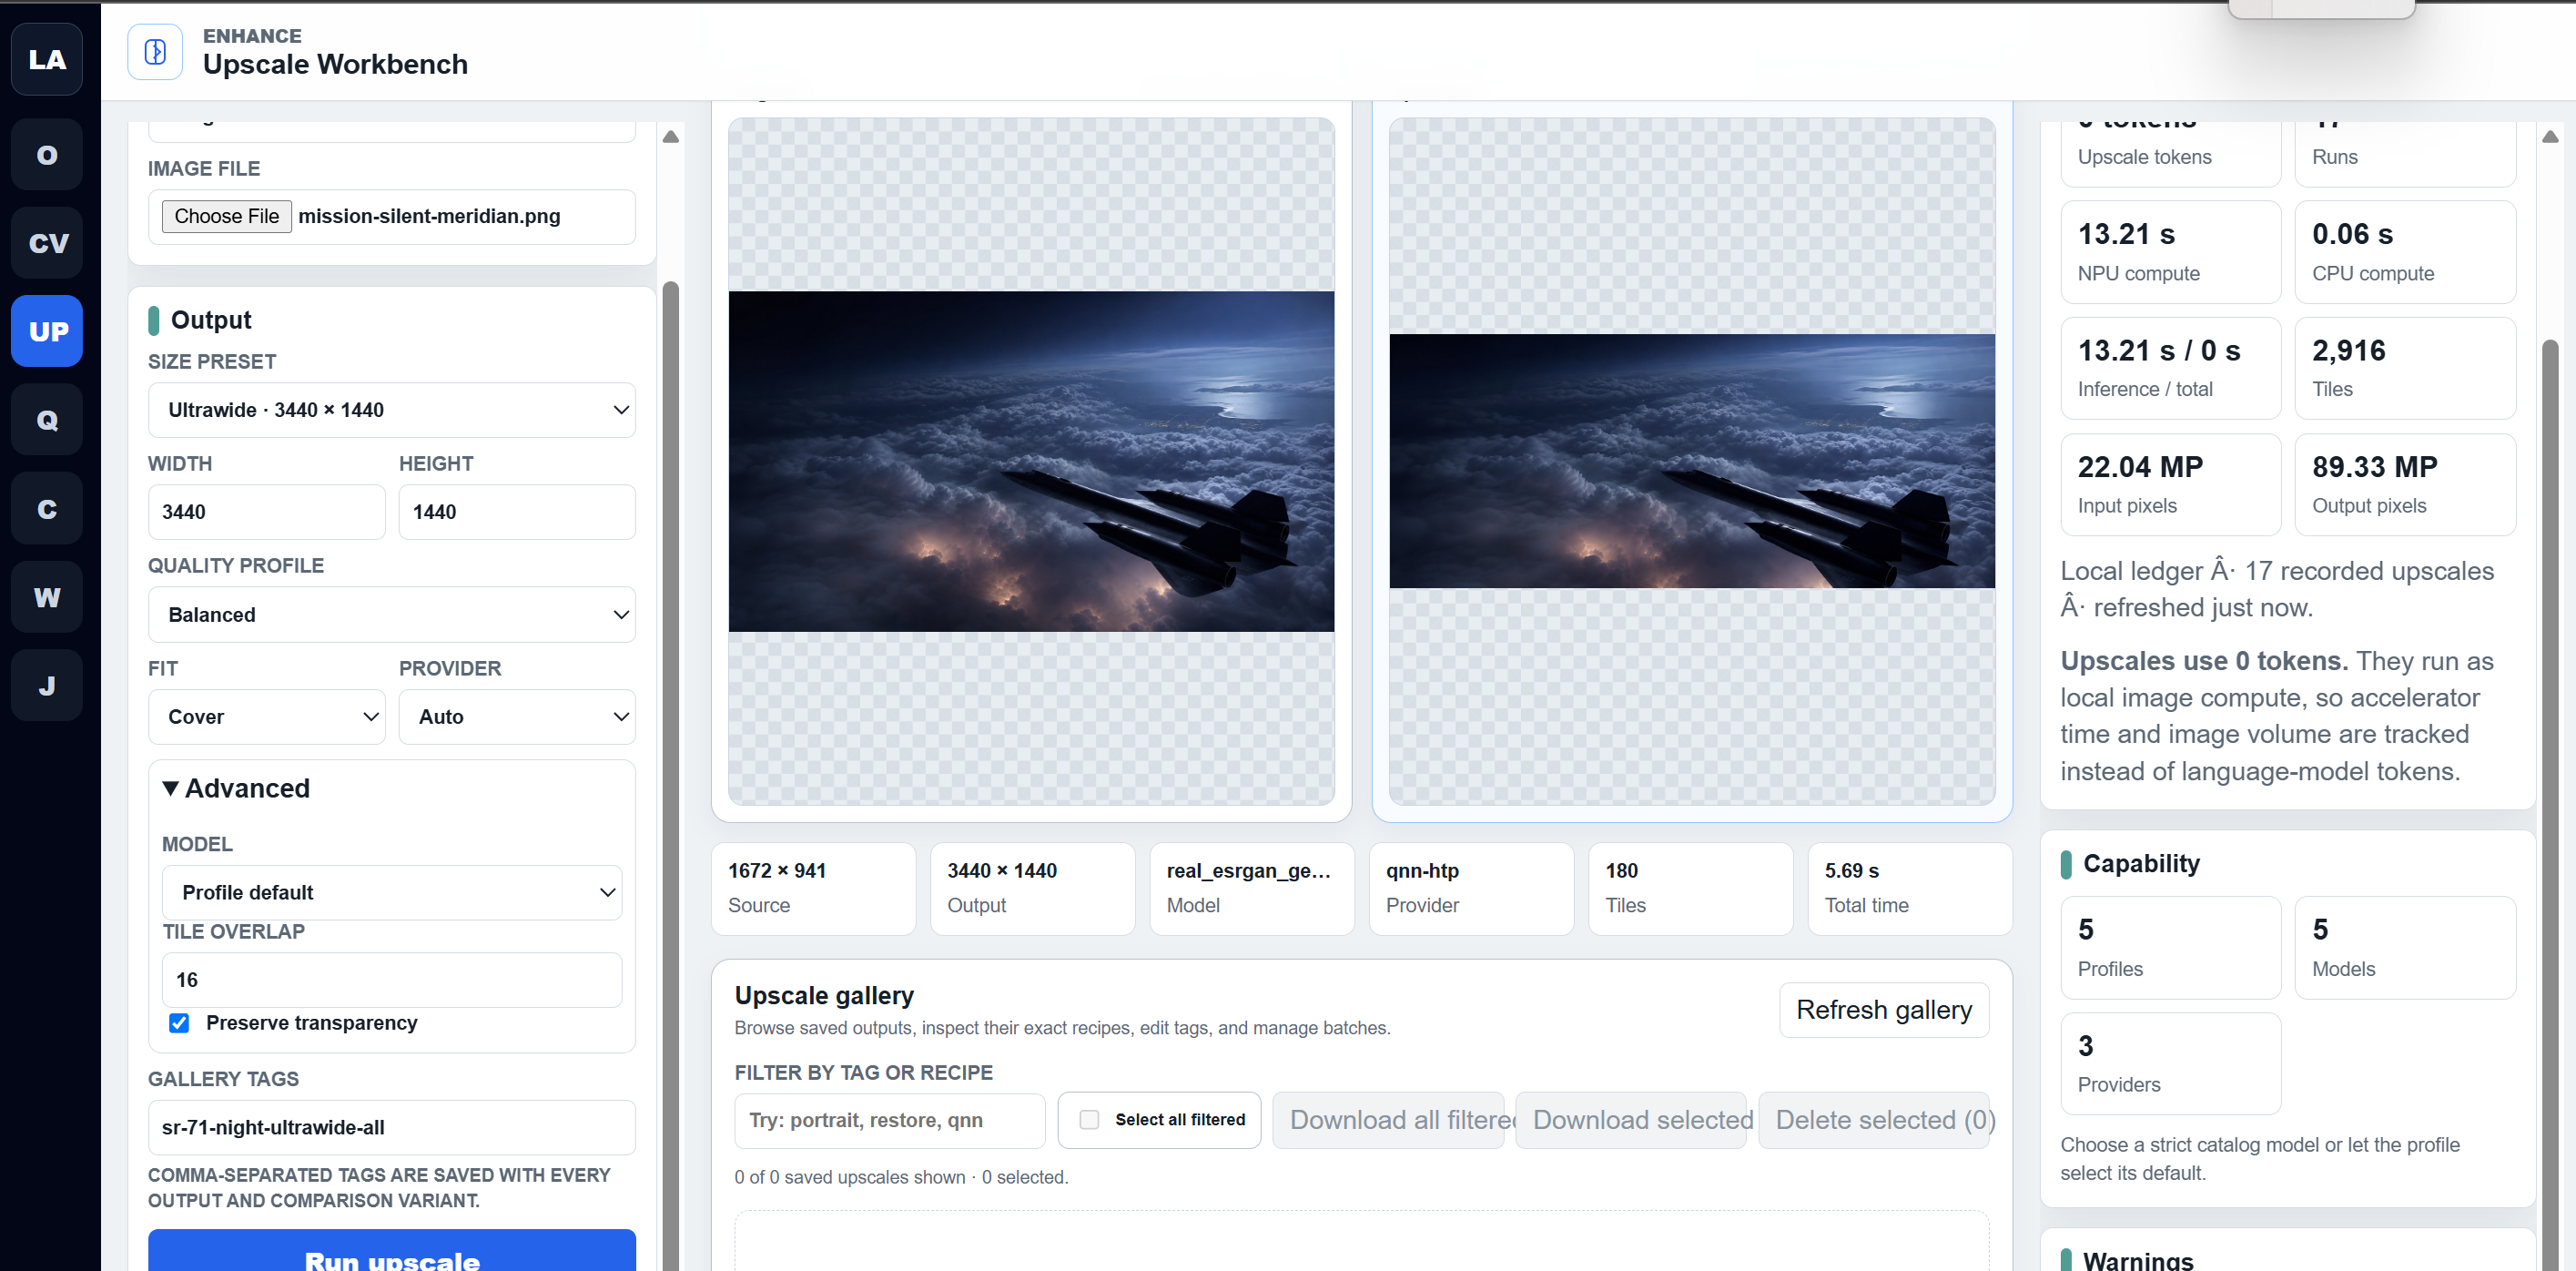The image size is (2576, 1271).
Task: Open the J sidebar module
Action: 47,685
